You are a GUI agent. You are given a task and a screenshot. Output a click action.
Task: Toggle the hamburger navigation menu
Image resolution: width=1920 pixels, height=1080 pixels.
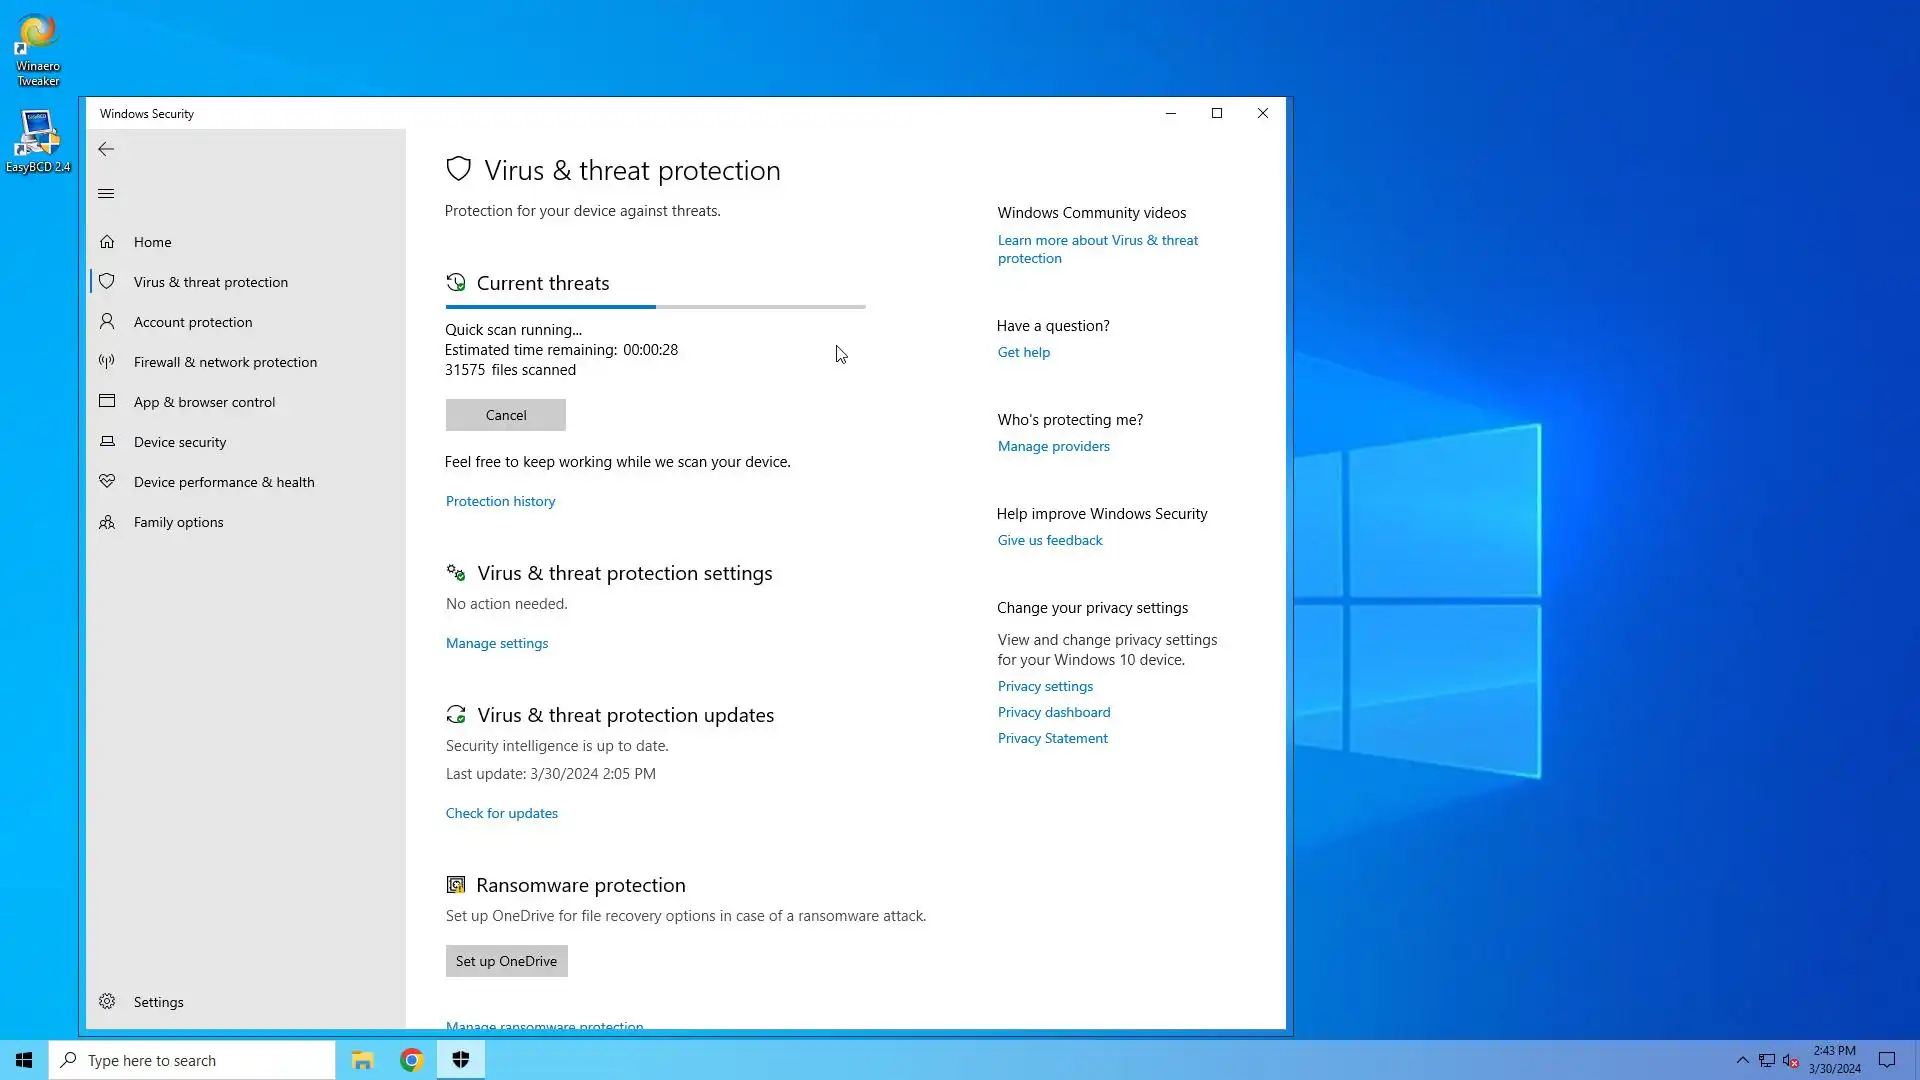click(x=106, y=194)
